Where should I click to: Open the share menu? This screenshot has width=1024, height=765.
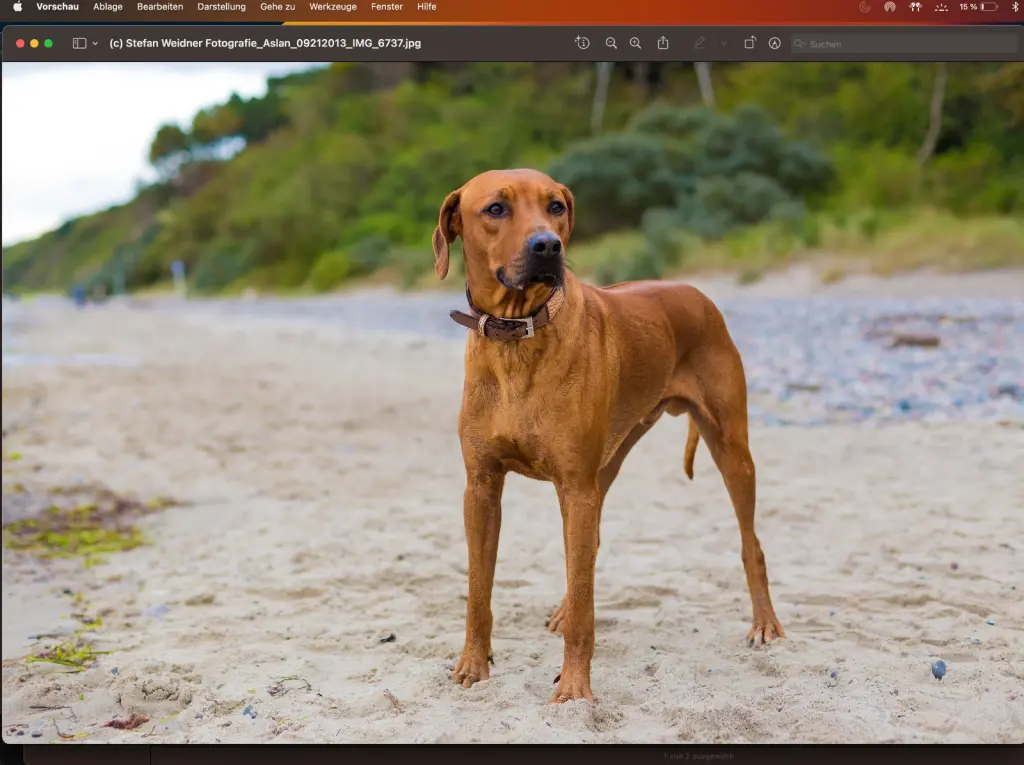click(x=663, y=42)
